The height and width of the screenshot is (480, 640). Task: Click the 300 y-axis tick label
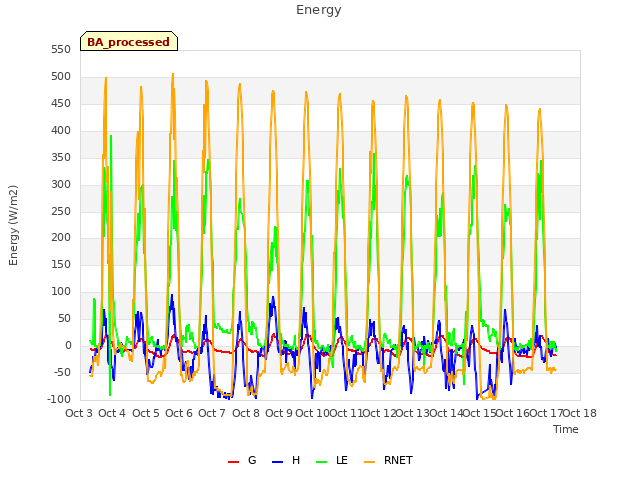(61, 184)
